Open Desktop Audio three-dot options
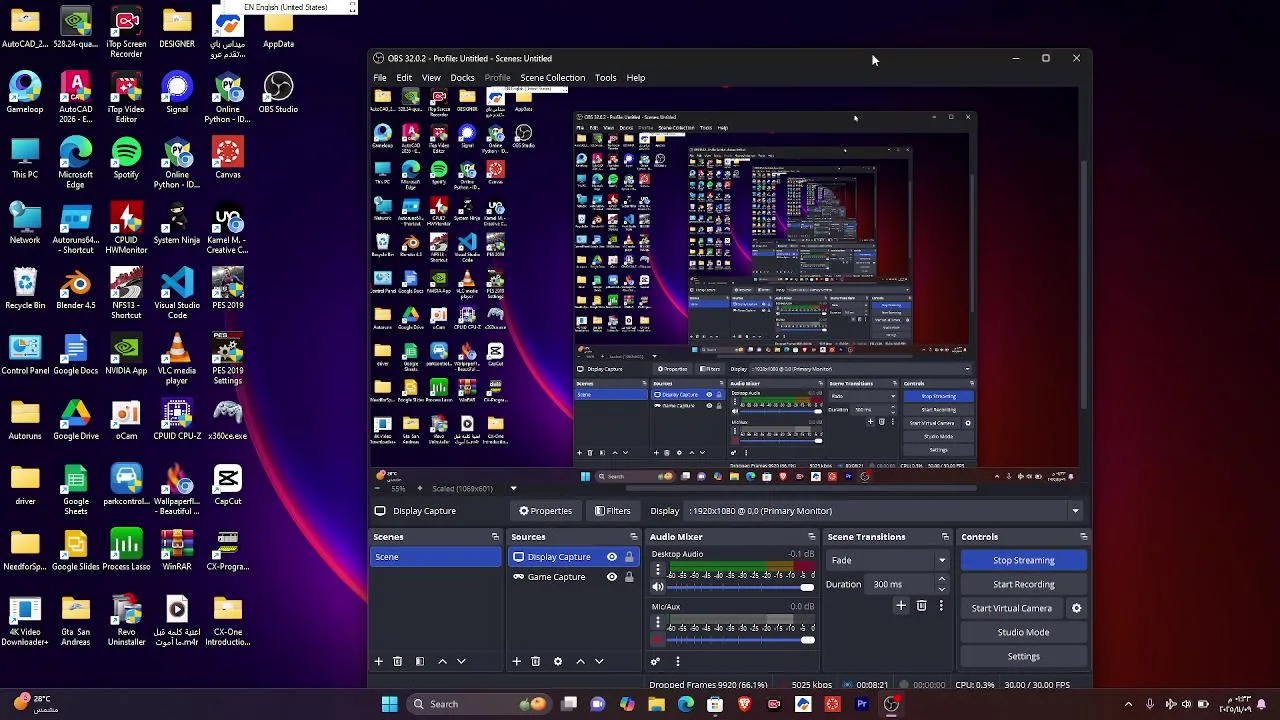The width and height of the screenshot is (1280, 720). click(658, 570)
